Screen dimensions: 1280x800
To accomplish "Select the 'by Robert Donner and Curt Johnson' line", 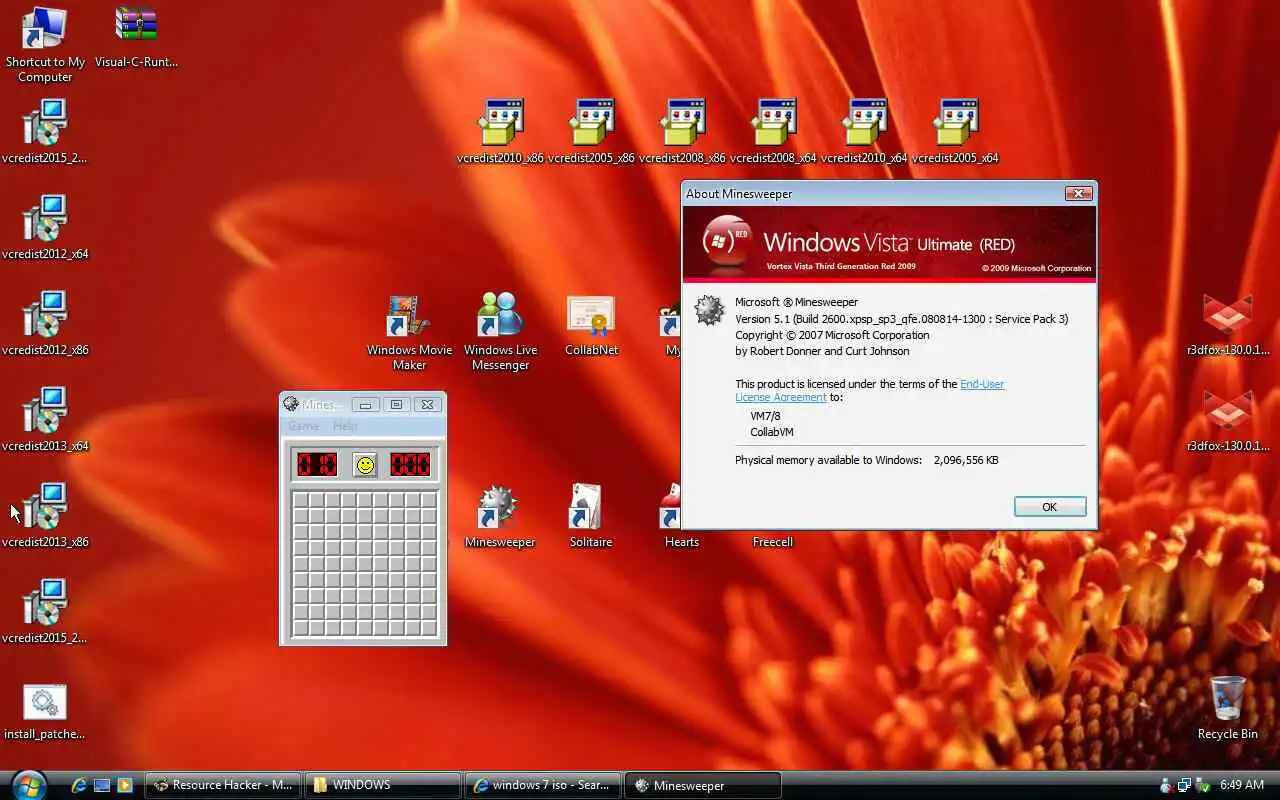I will coord(822,351).
